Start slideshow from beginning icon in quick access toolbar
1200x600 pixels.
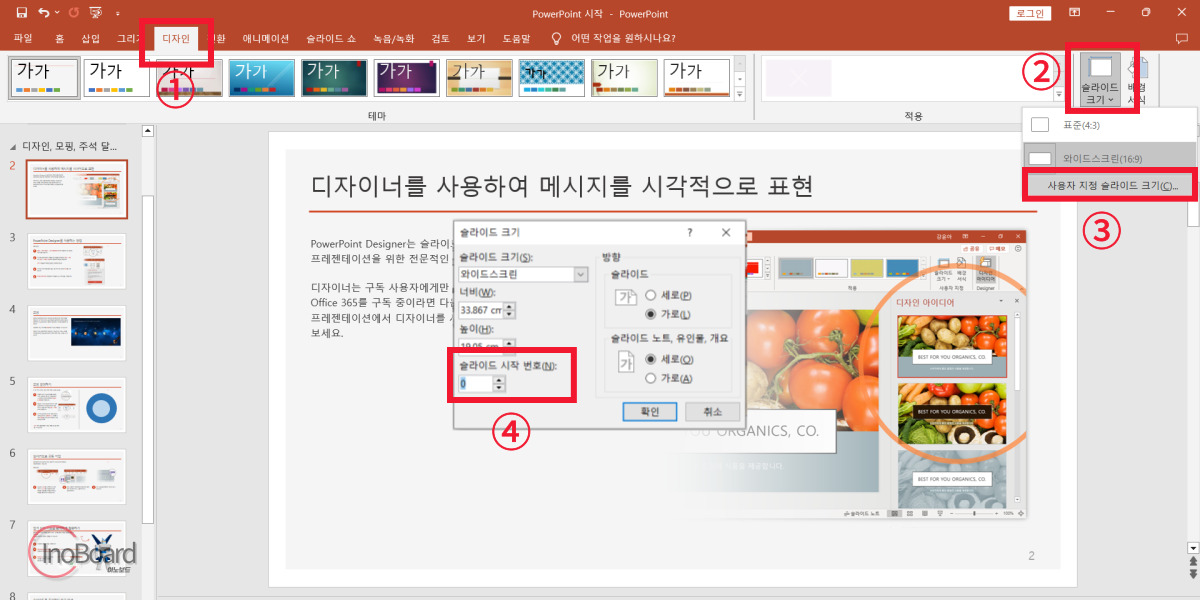(96, 13)
